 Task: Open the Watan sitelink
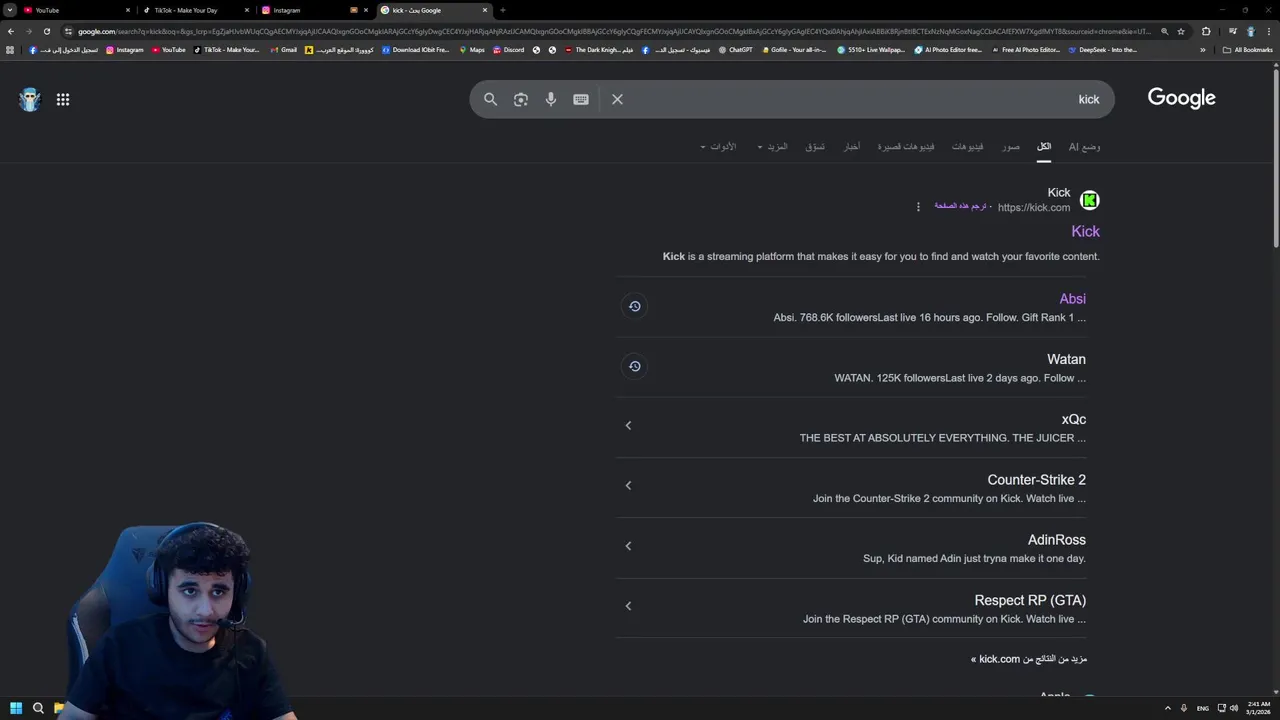click(1066, 359)
